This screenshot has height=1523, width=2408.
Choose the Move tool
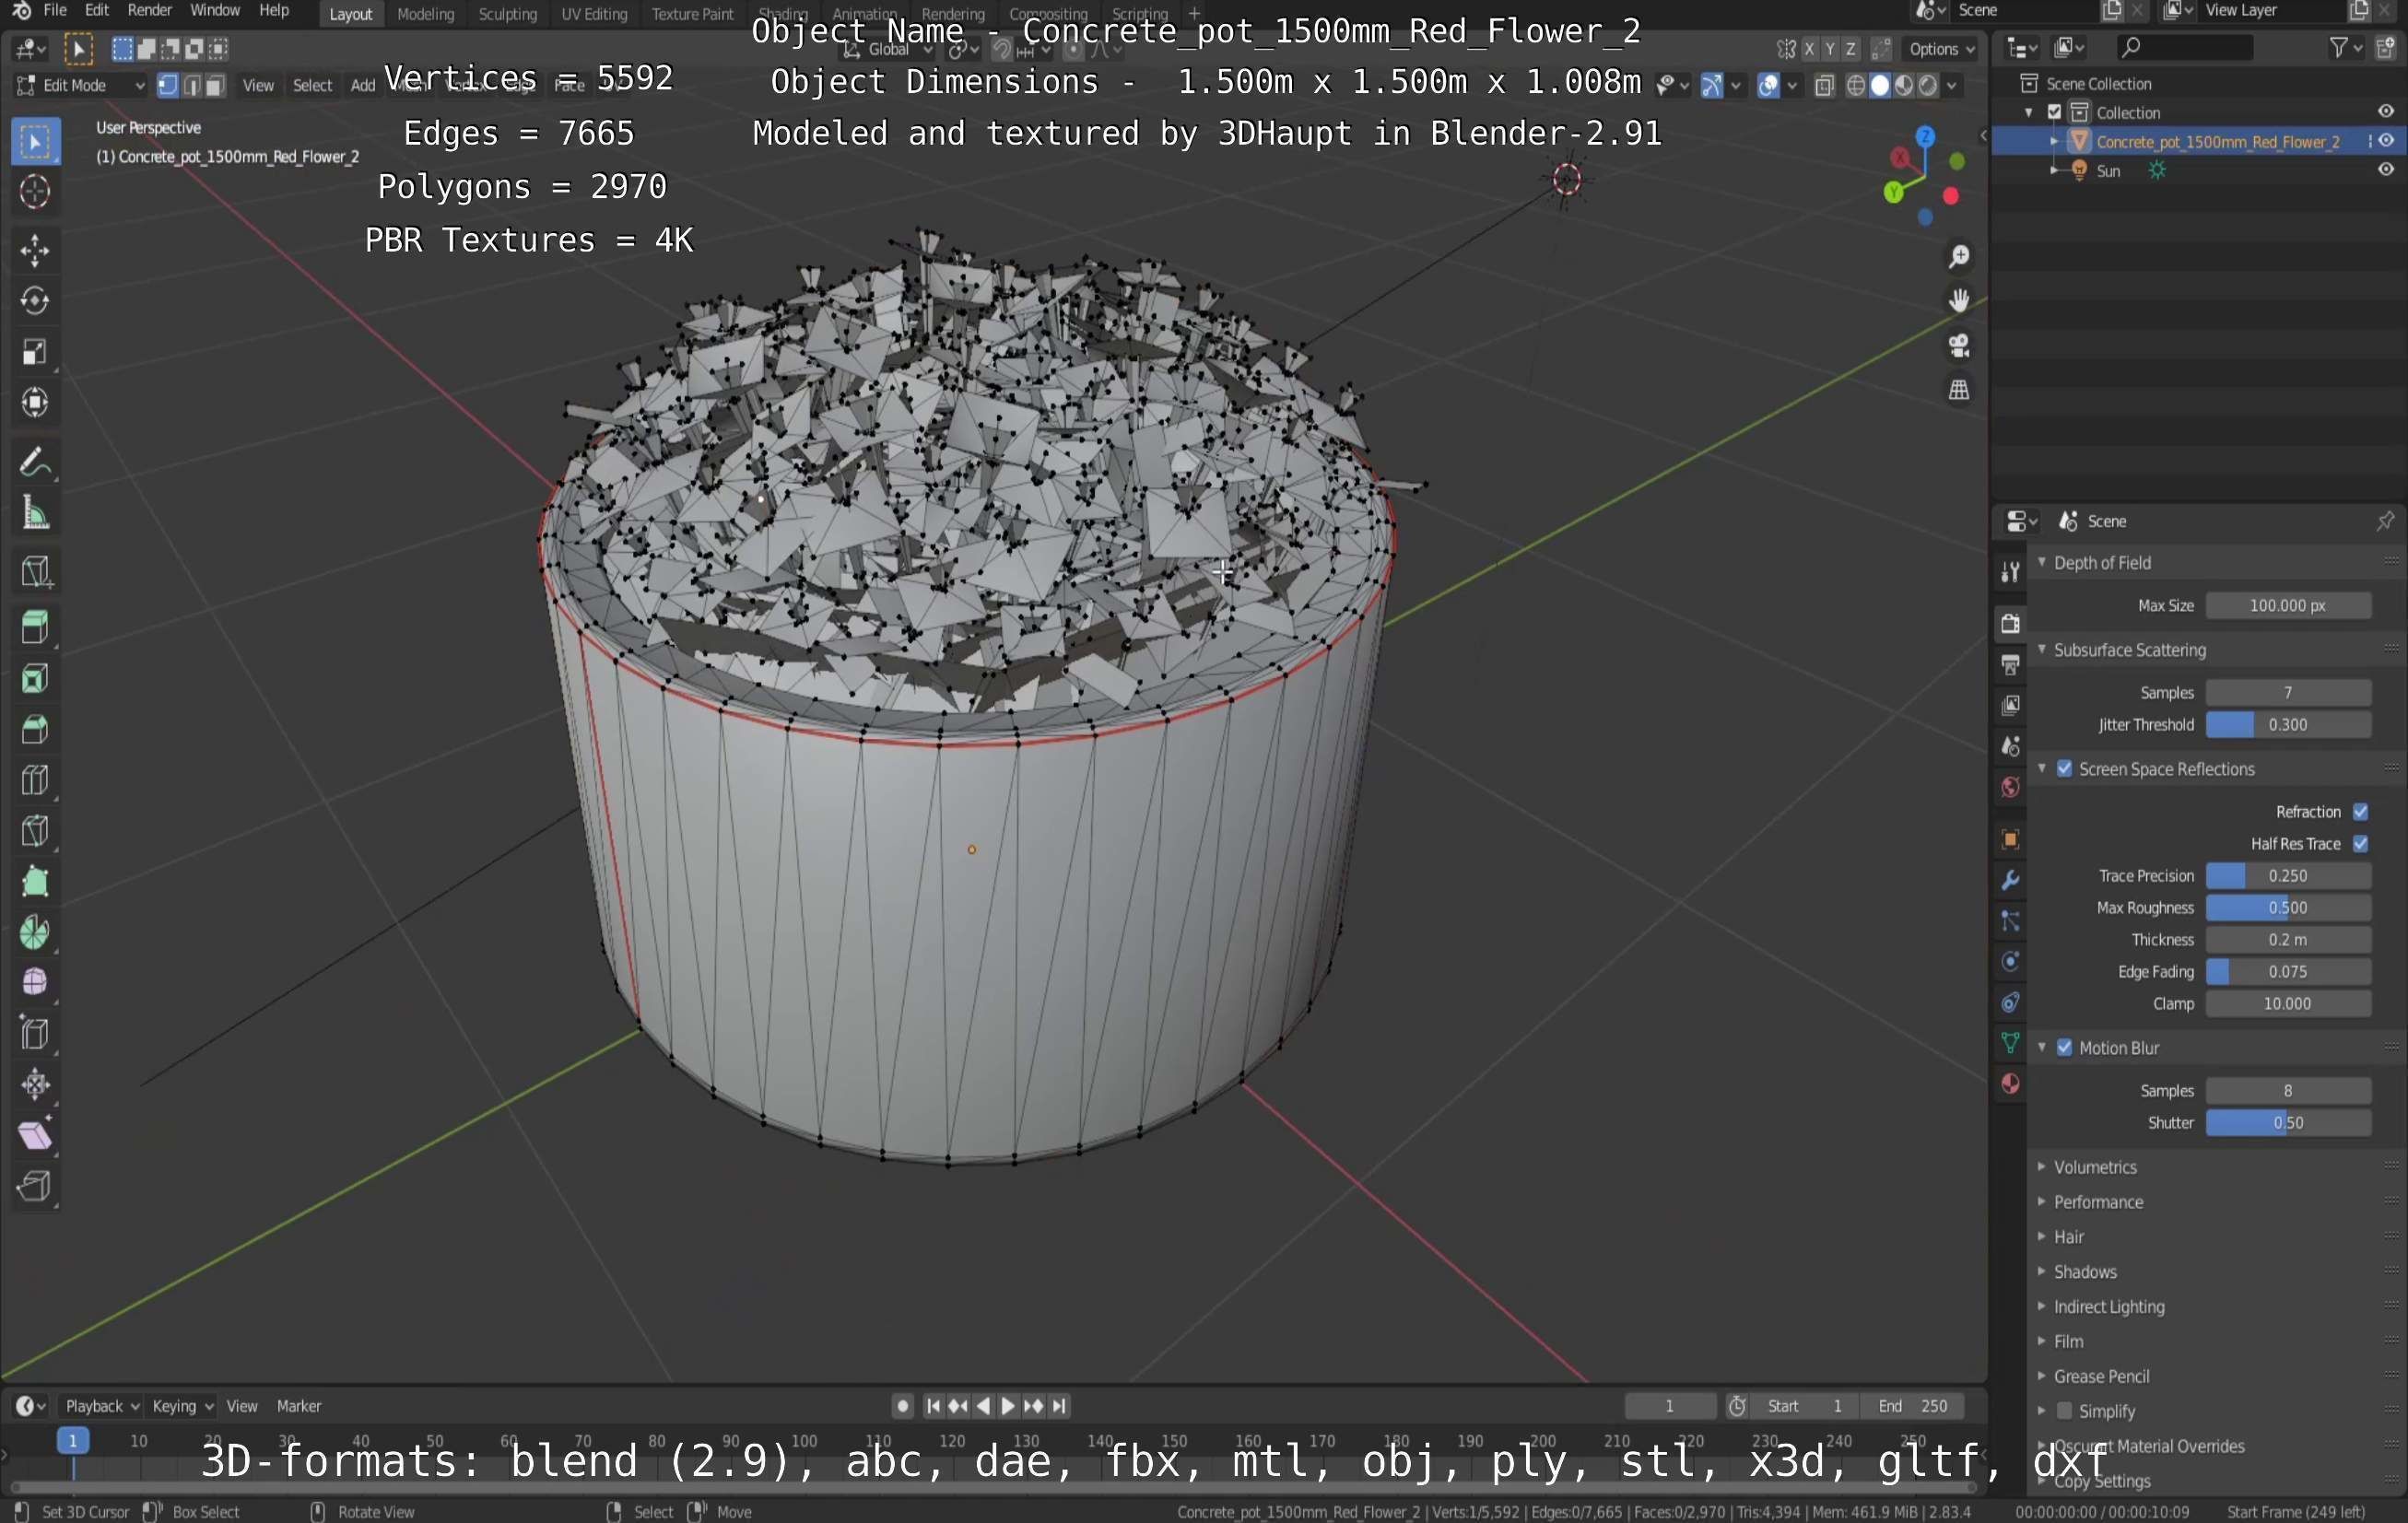pyautogui.click(x=35, y=250)
